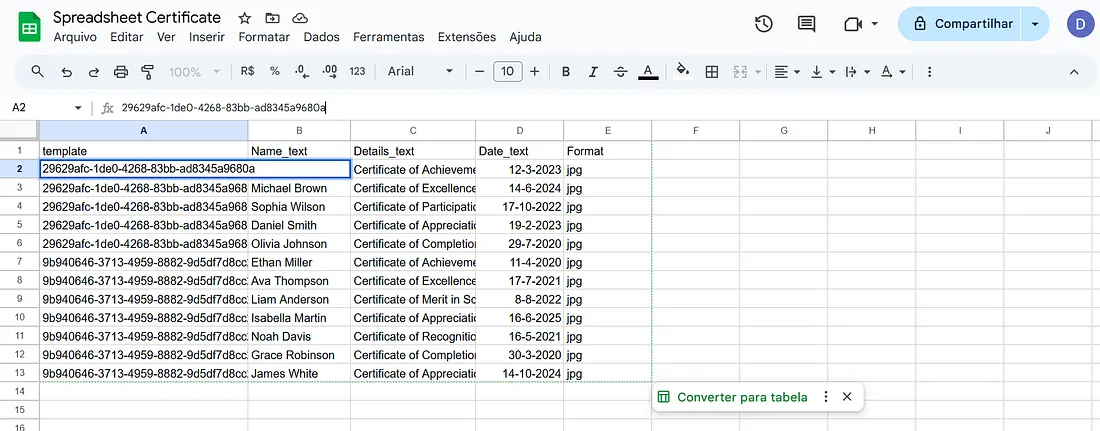Print the spreadsheet
The height and width of the screenshot is (431, 1100).
coord(121,72)
